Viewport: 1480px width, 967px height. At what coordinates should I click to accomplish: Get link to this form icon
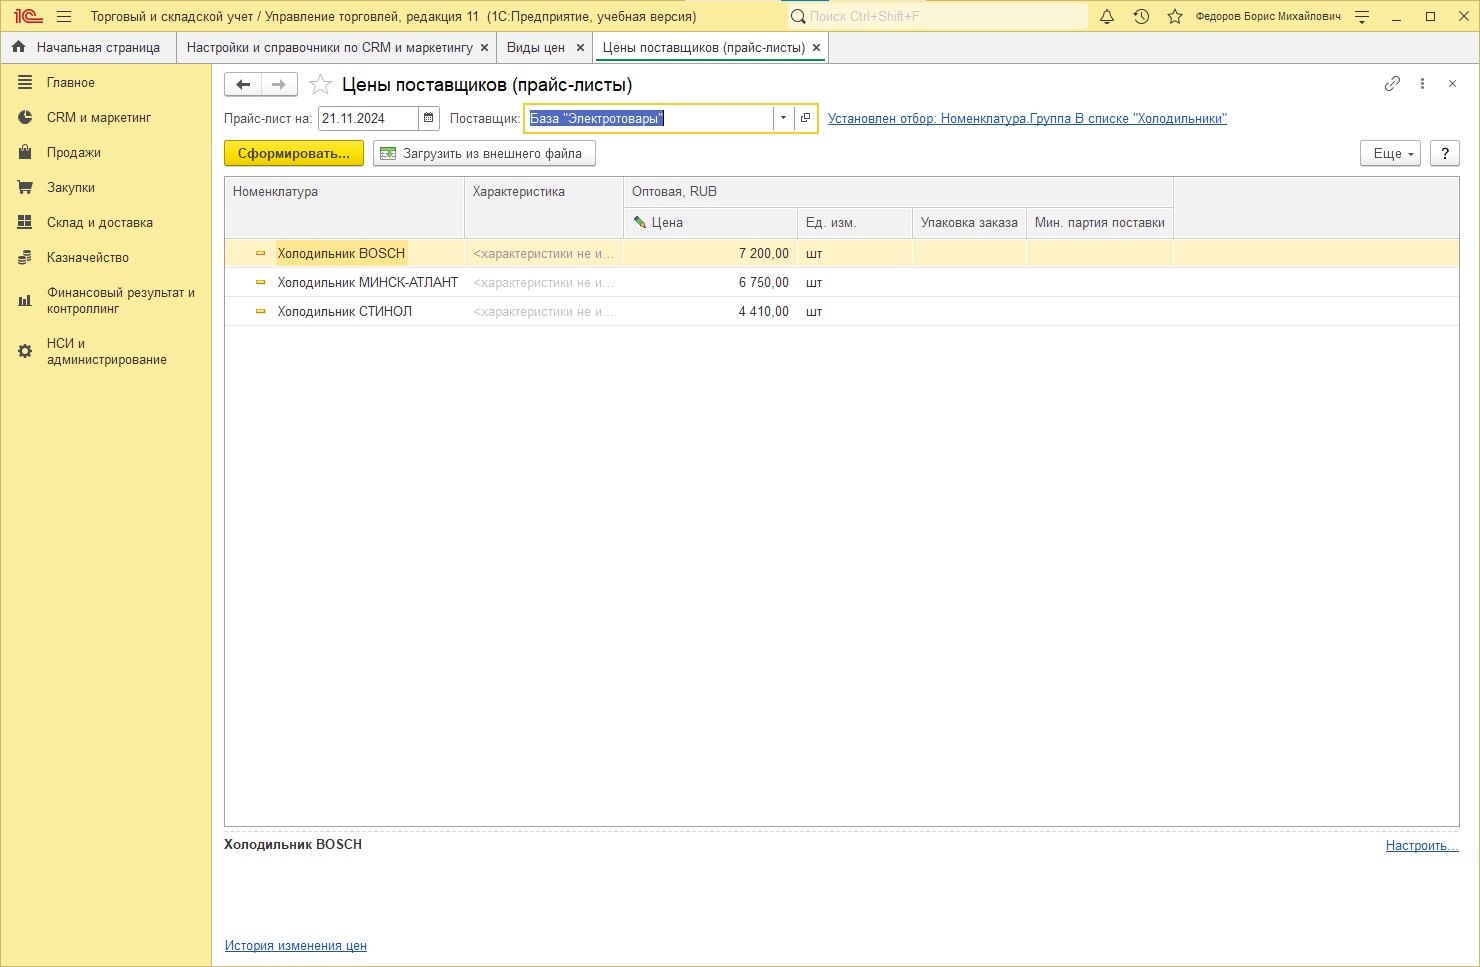point(1392,84)
